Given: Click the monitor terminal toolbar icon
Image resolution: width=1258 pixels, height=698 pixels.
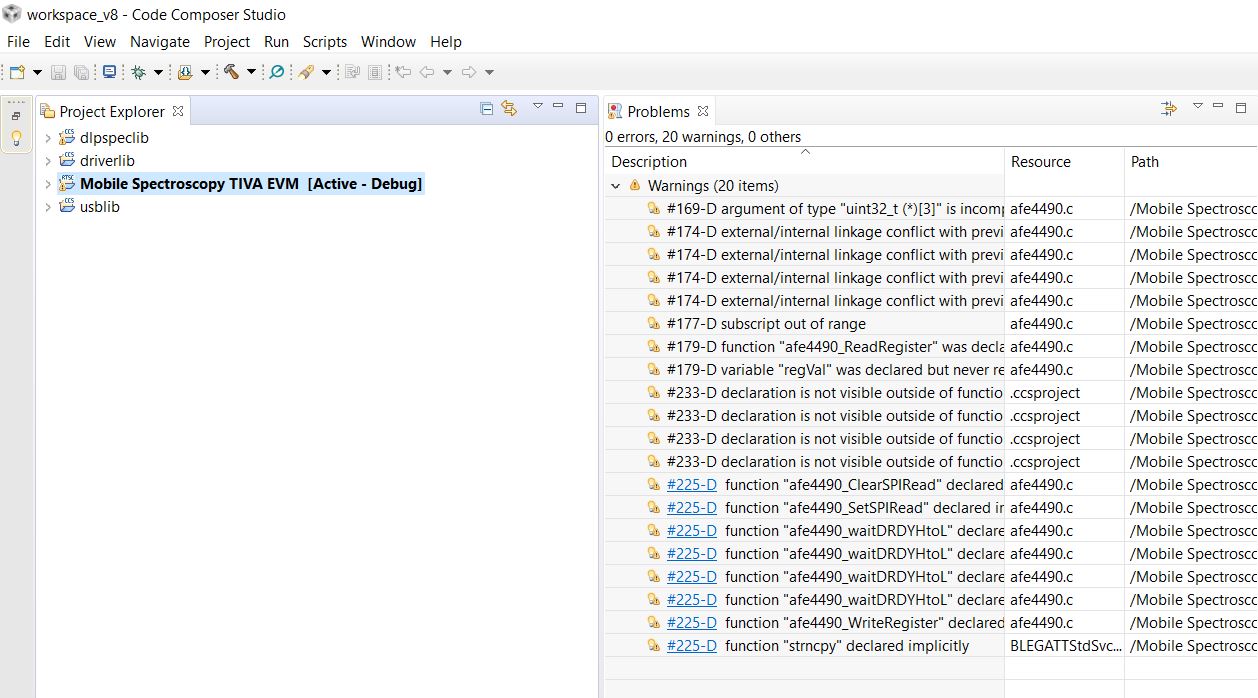Looking at the screenshot, I should click(109, 72).
